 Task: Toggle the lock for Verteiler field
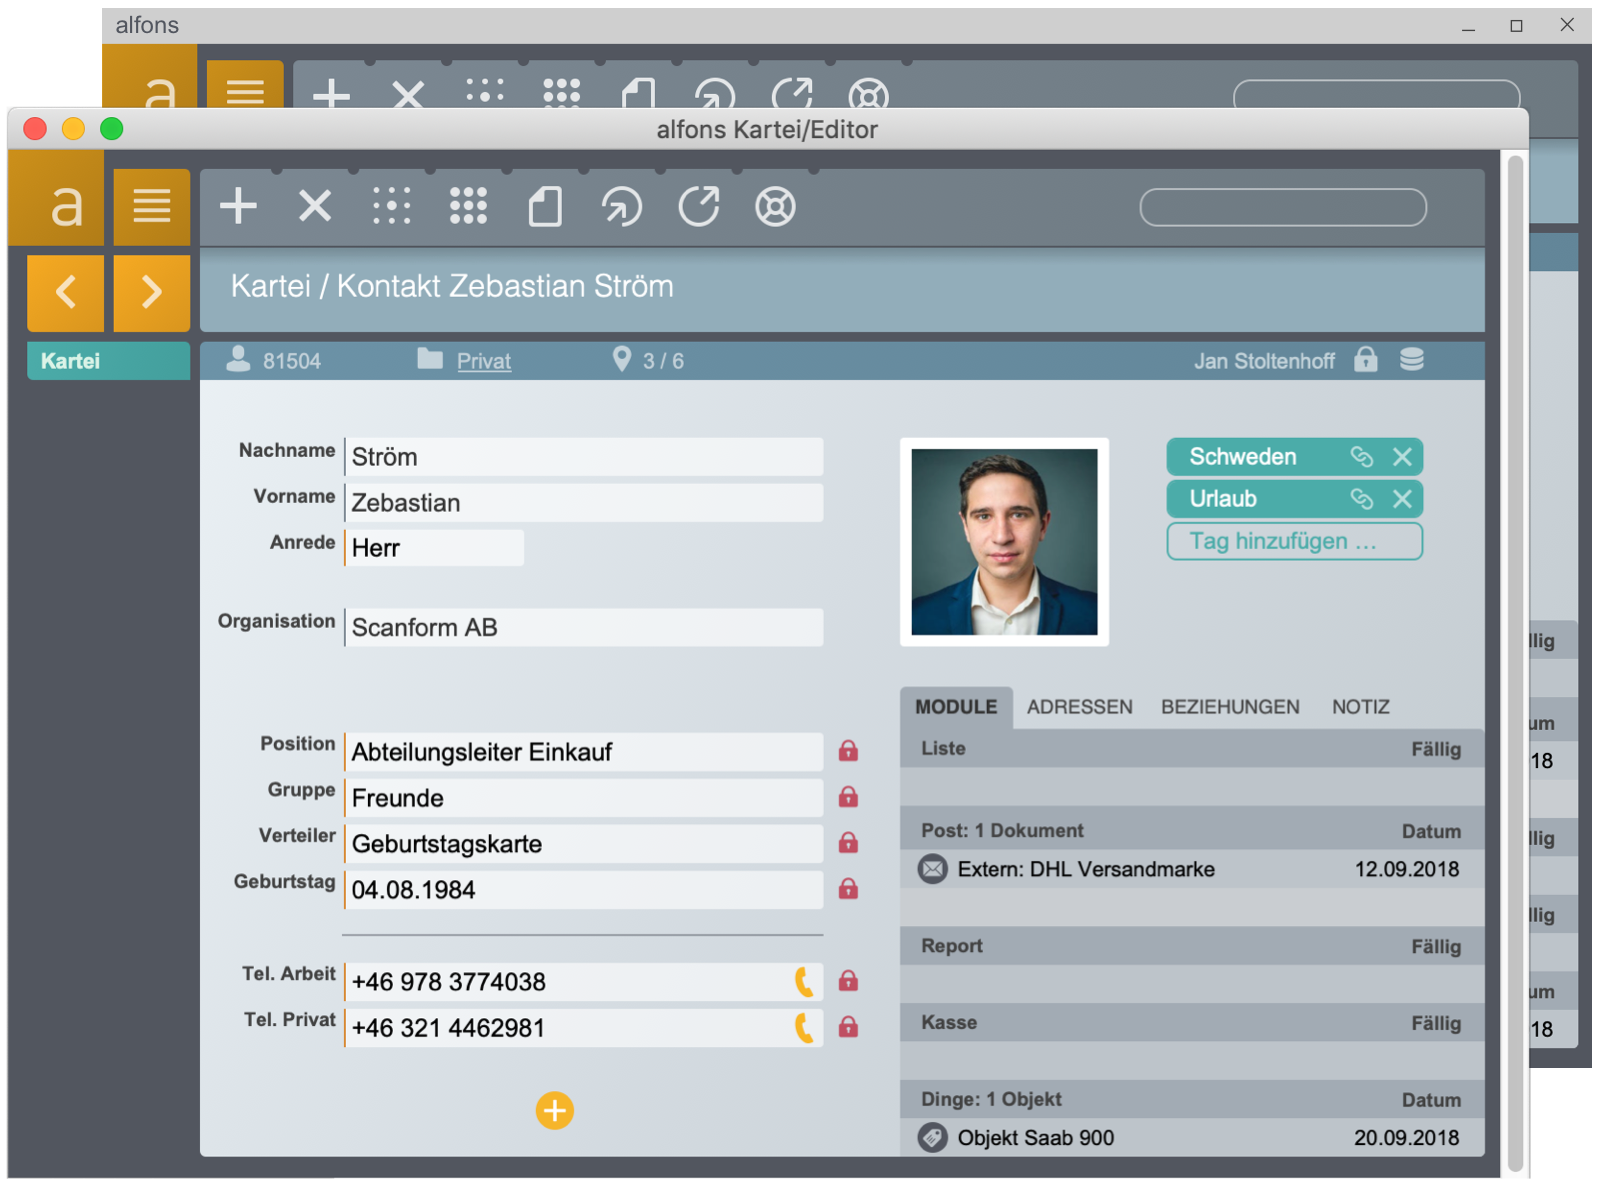point(848,843)
